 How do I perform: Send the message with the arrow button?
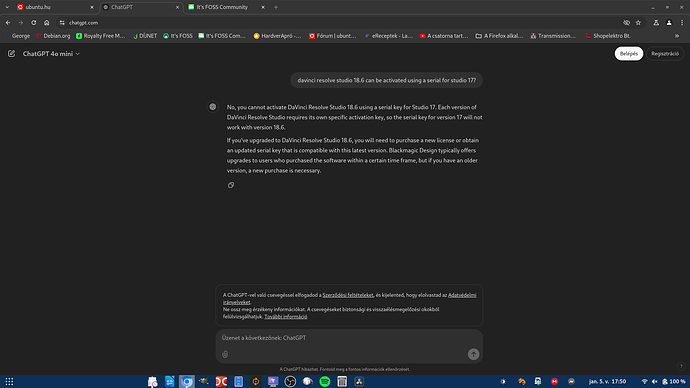click(x=473, y=354)
